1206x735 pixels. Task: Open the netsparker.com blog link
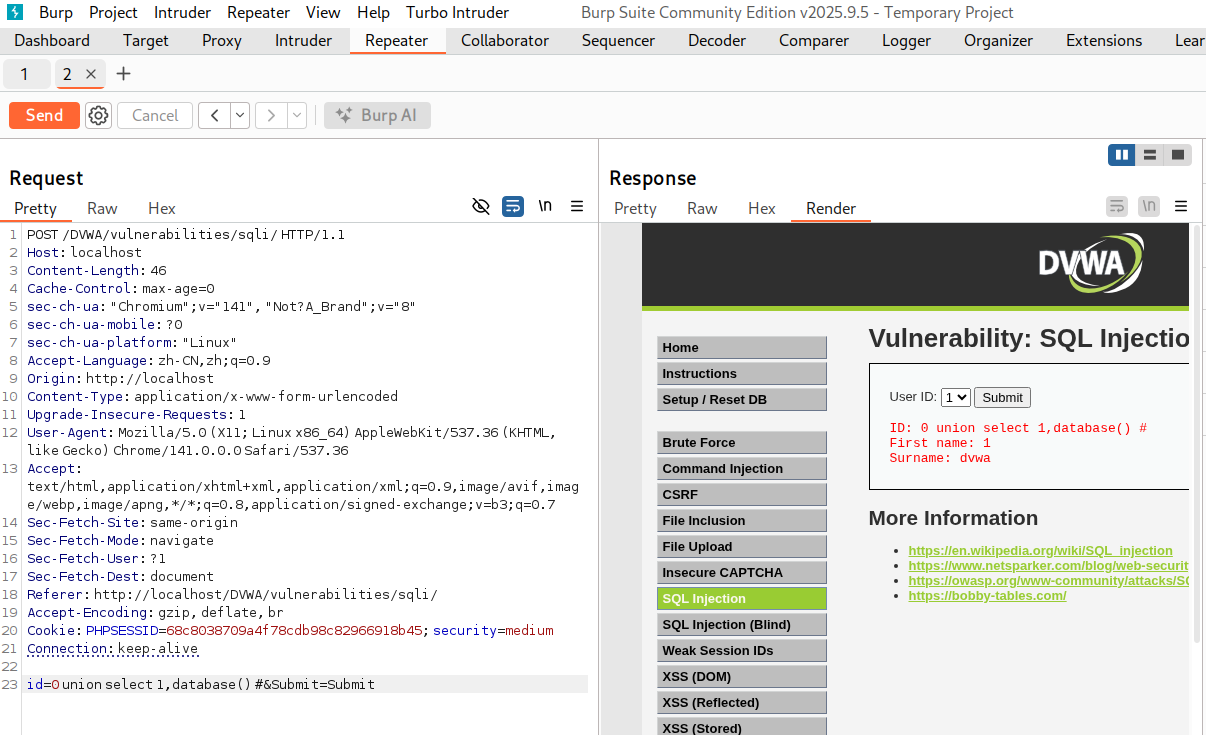pos(1048,566)
